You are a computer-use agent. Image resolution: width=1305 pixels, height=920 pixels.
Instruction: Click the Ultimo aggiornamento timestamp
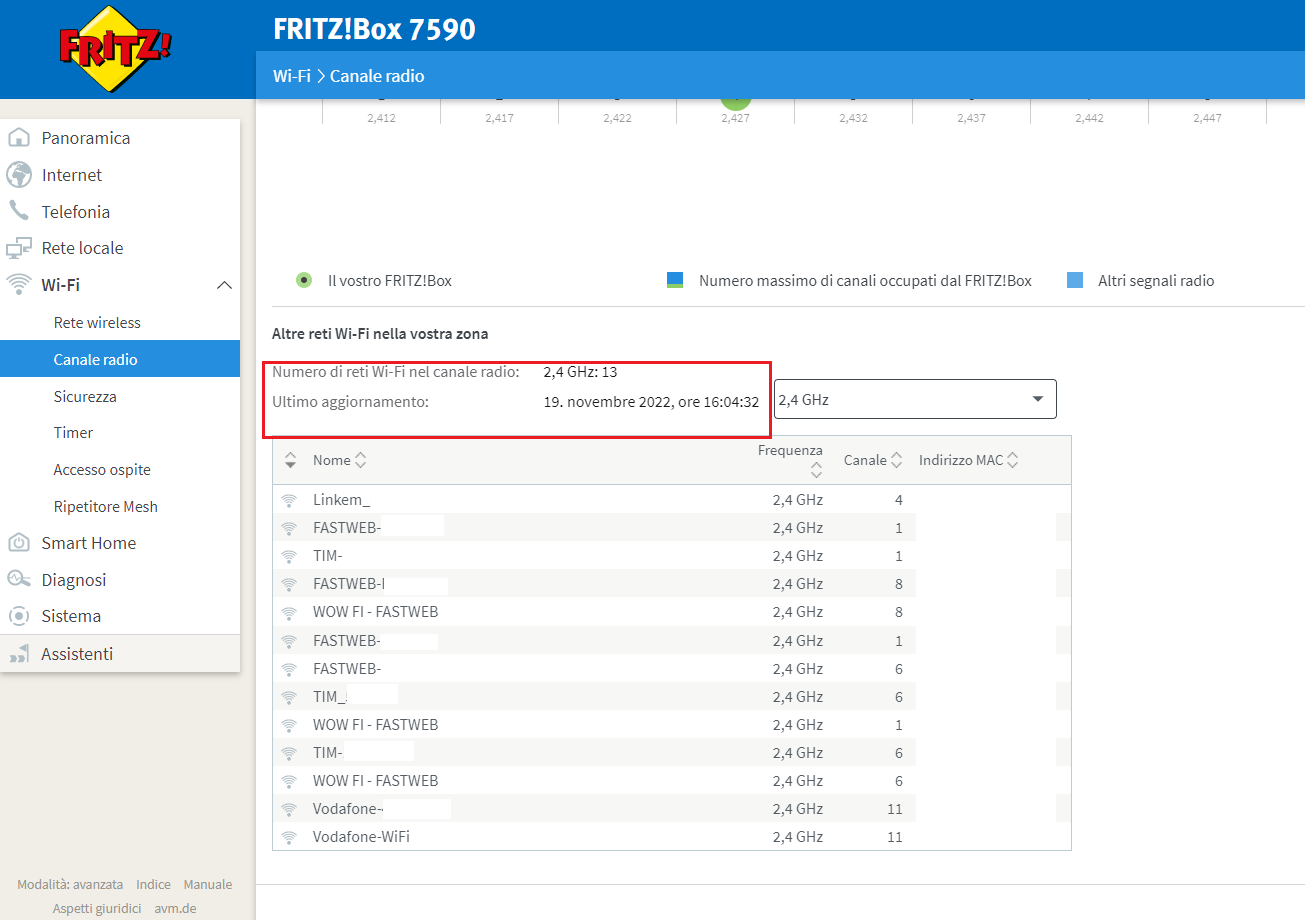(651, 402)
